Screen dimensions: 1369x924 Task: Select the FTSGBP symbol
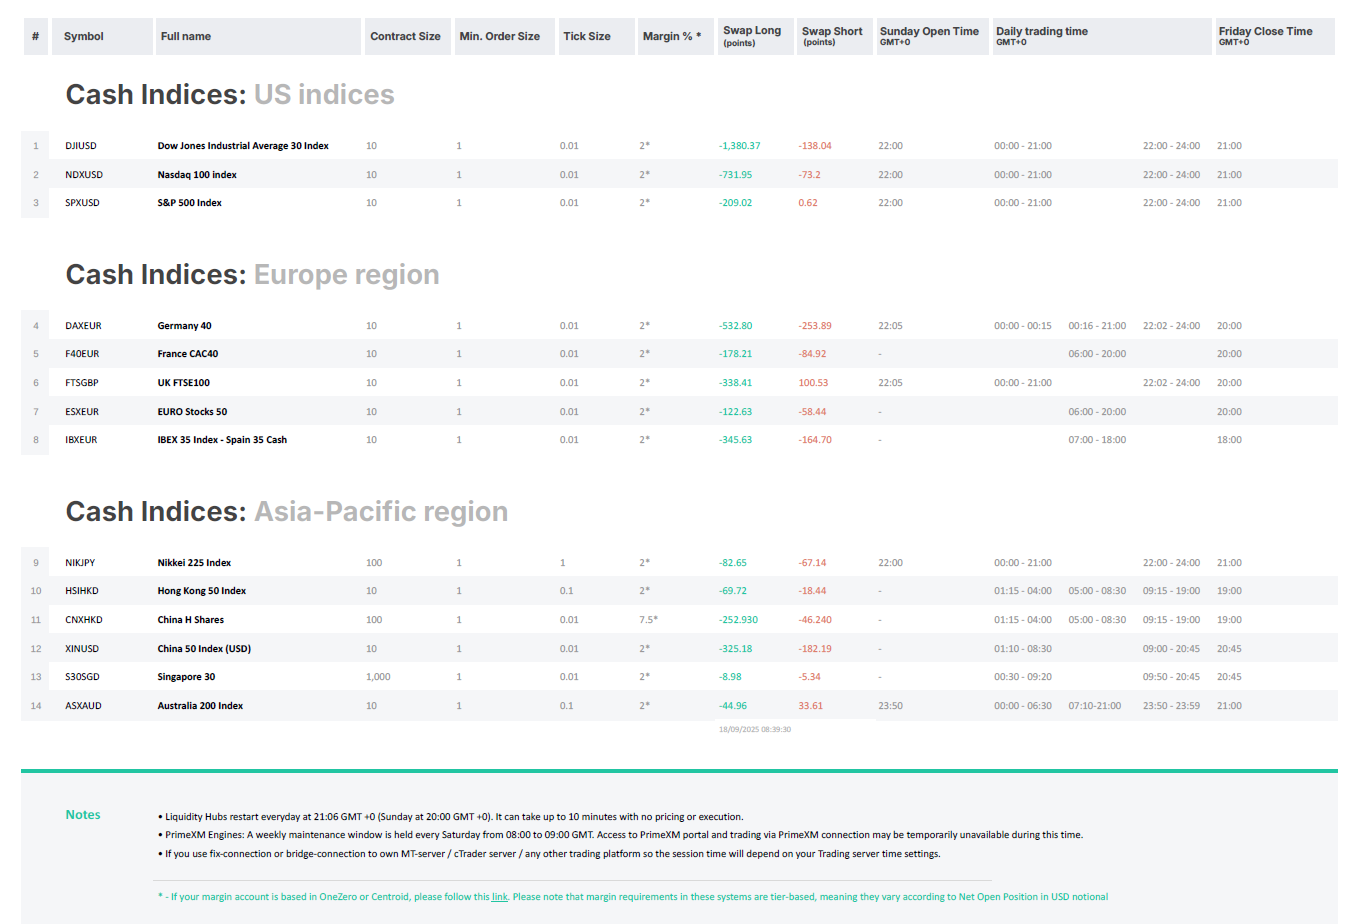click(82, 383)
